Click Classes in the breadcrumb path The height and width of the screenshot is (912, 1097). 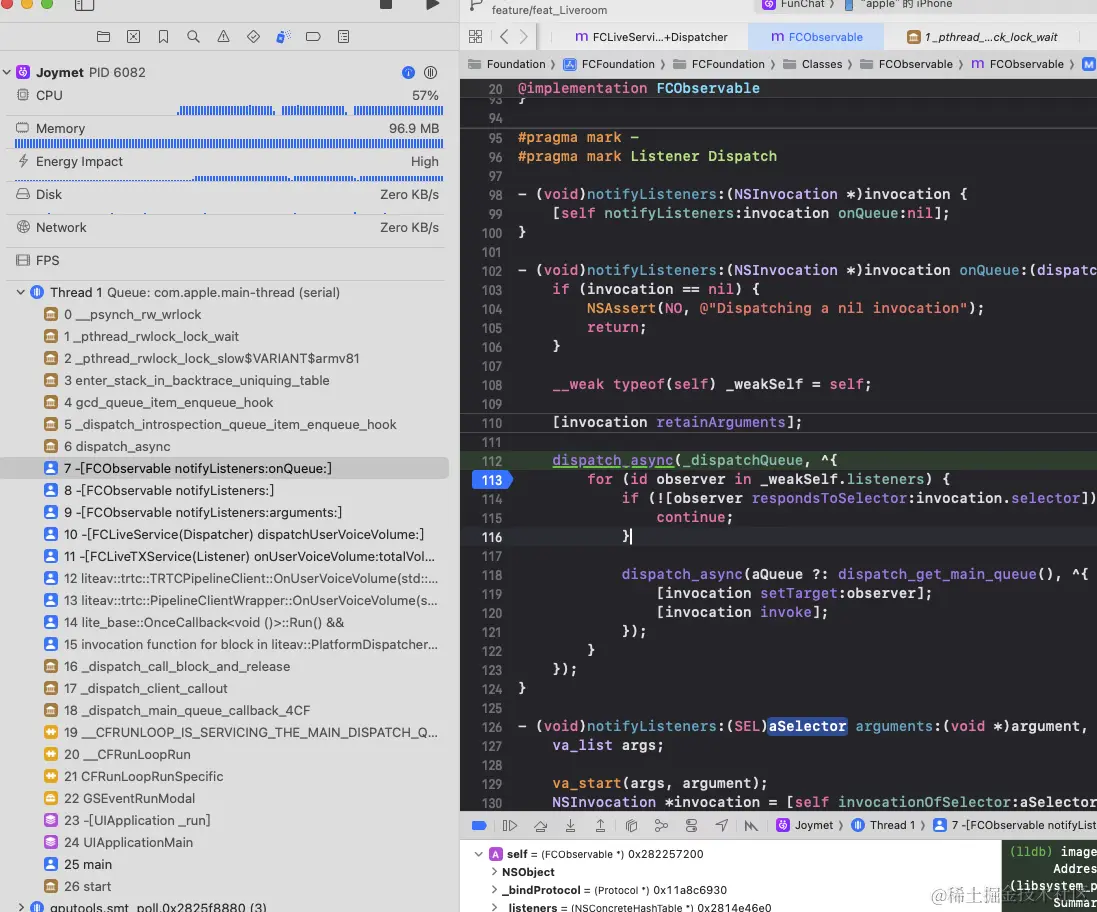click(821, 64)
